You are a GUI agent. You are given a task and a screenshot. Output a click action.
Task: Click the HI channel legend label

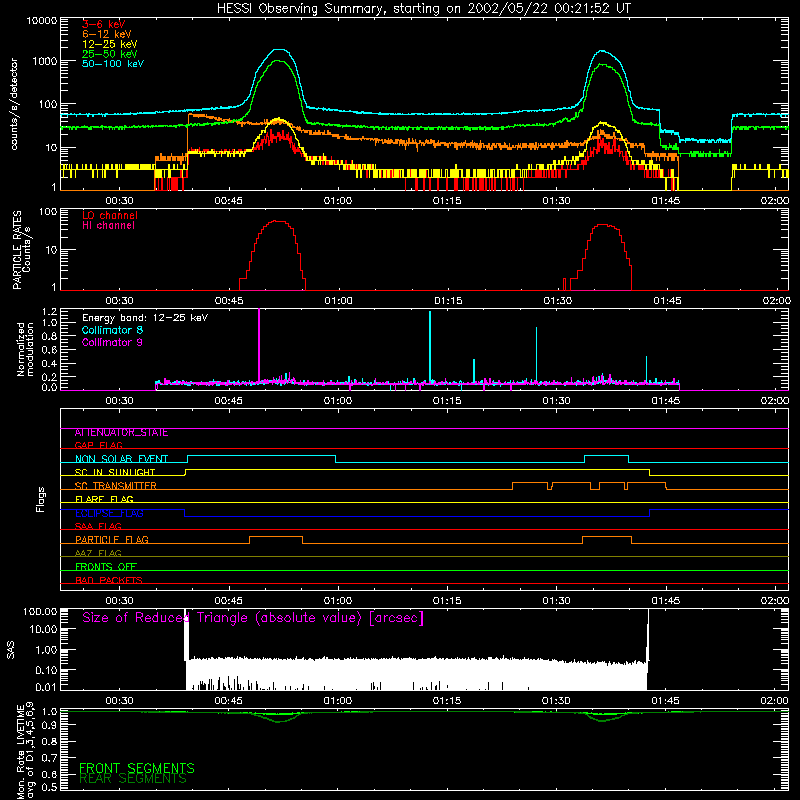point(108,225)
